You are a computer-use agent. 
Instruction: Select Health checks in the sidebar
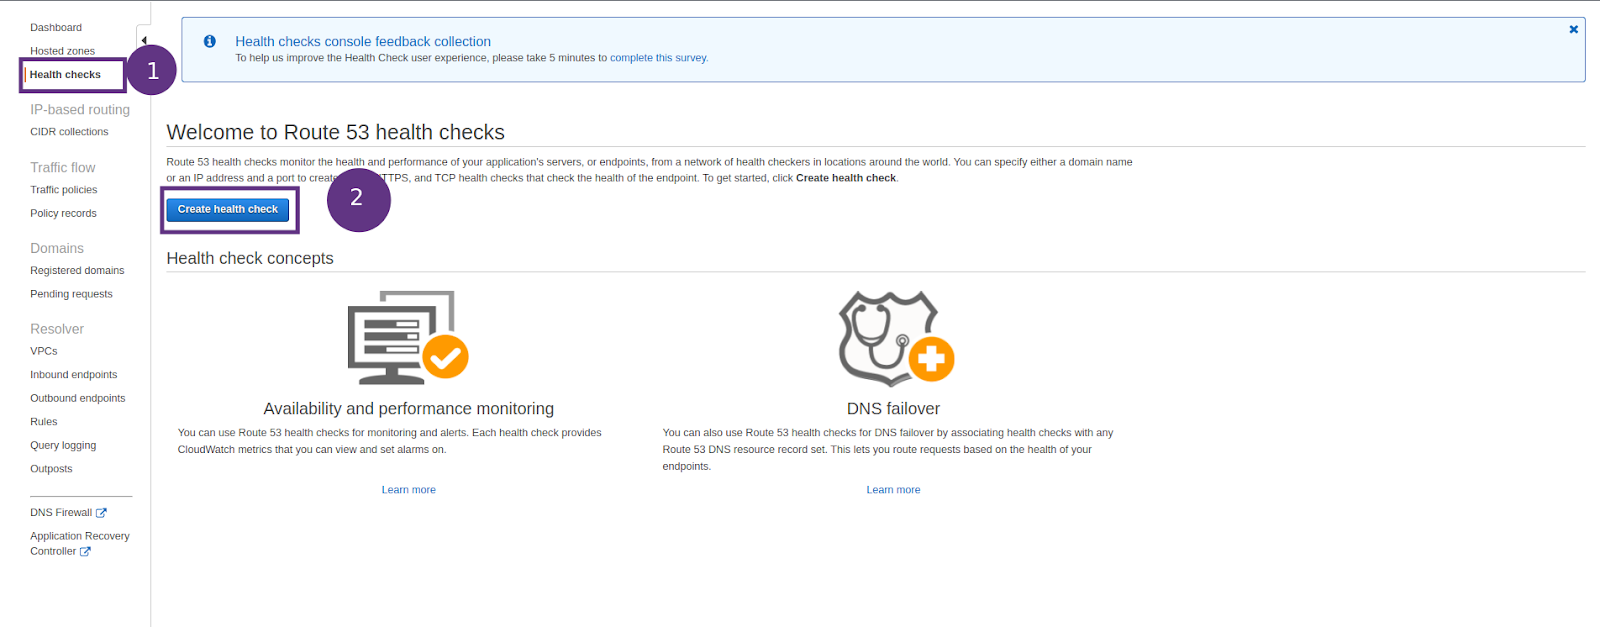pos(65,75)
